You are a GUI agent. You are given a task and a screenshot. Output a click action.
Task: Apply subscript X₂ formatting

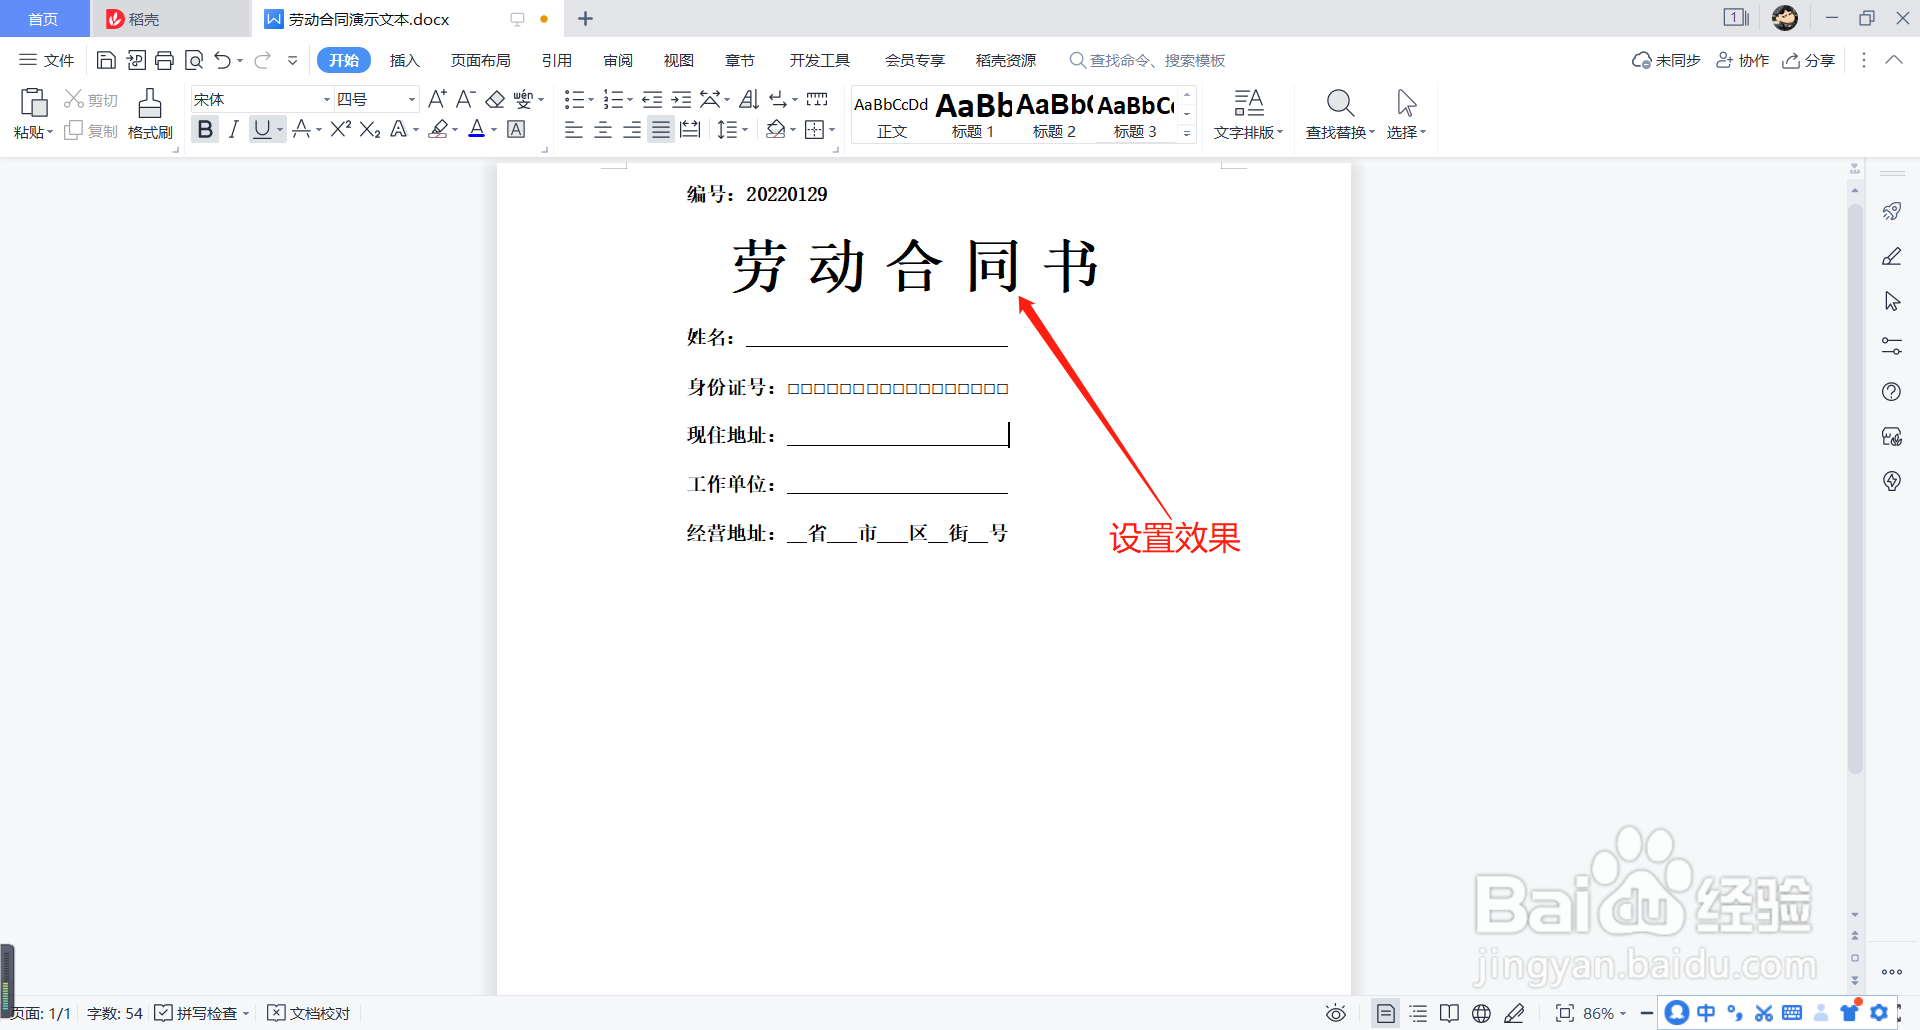(370, 129)
